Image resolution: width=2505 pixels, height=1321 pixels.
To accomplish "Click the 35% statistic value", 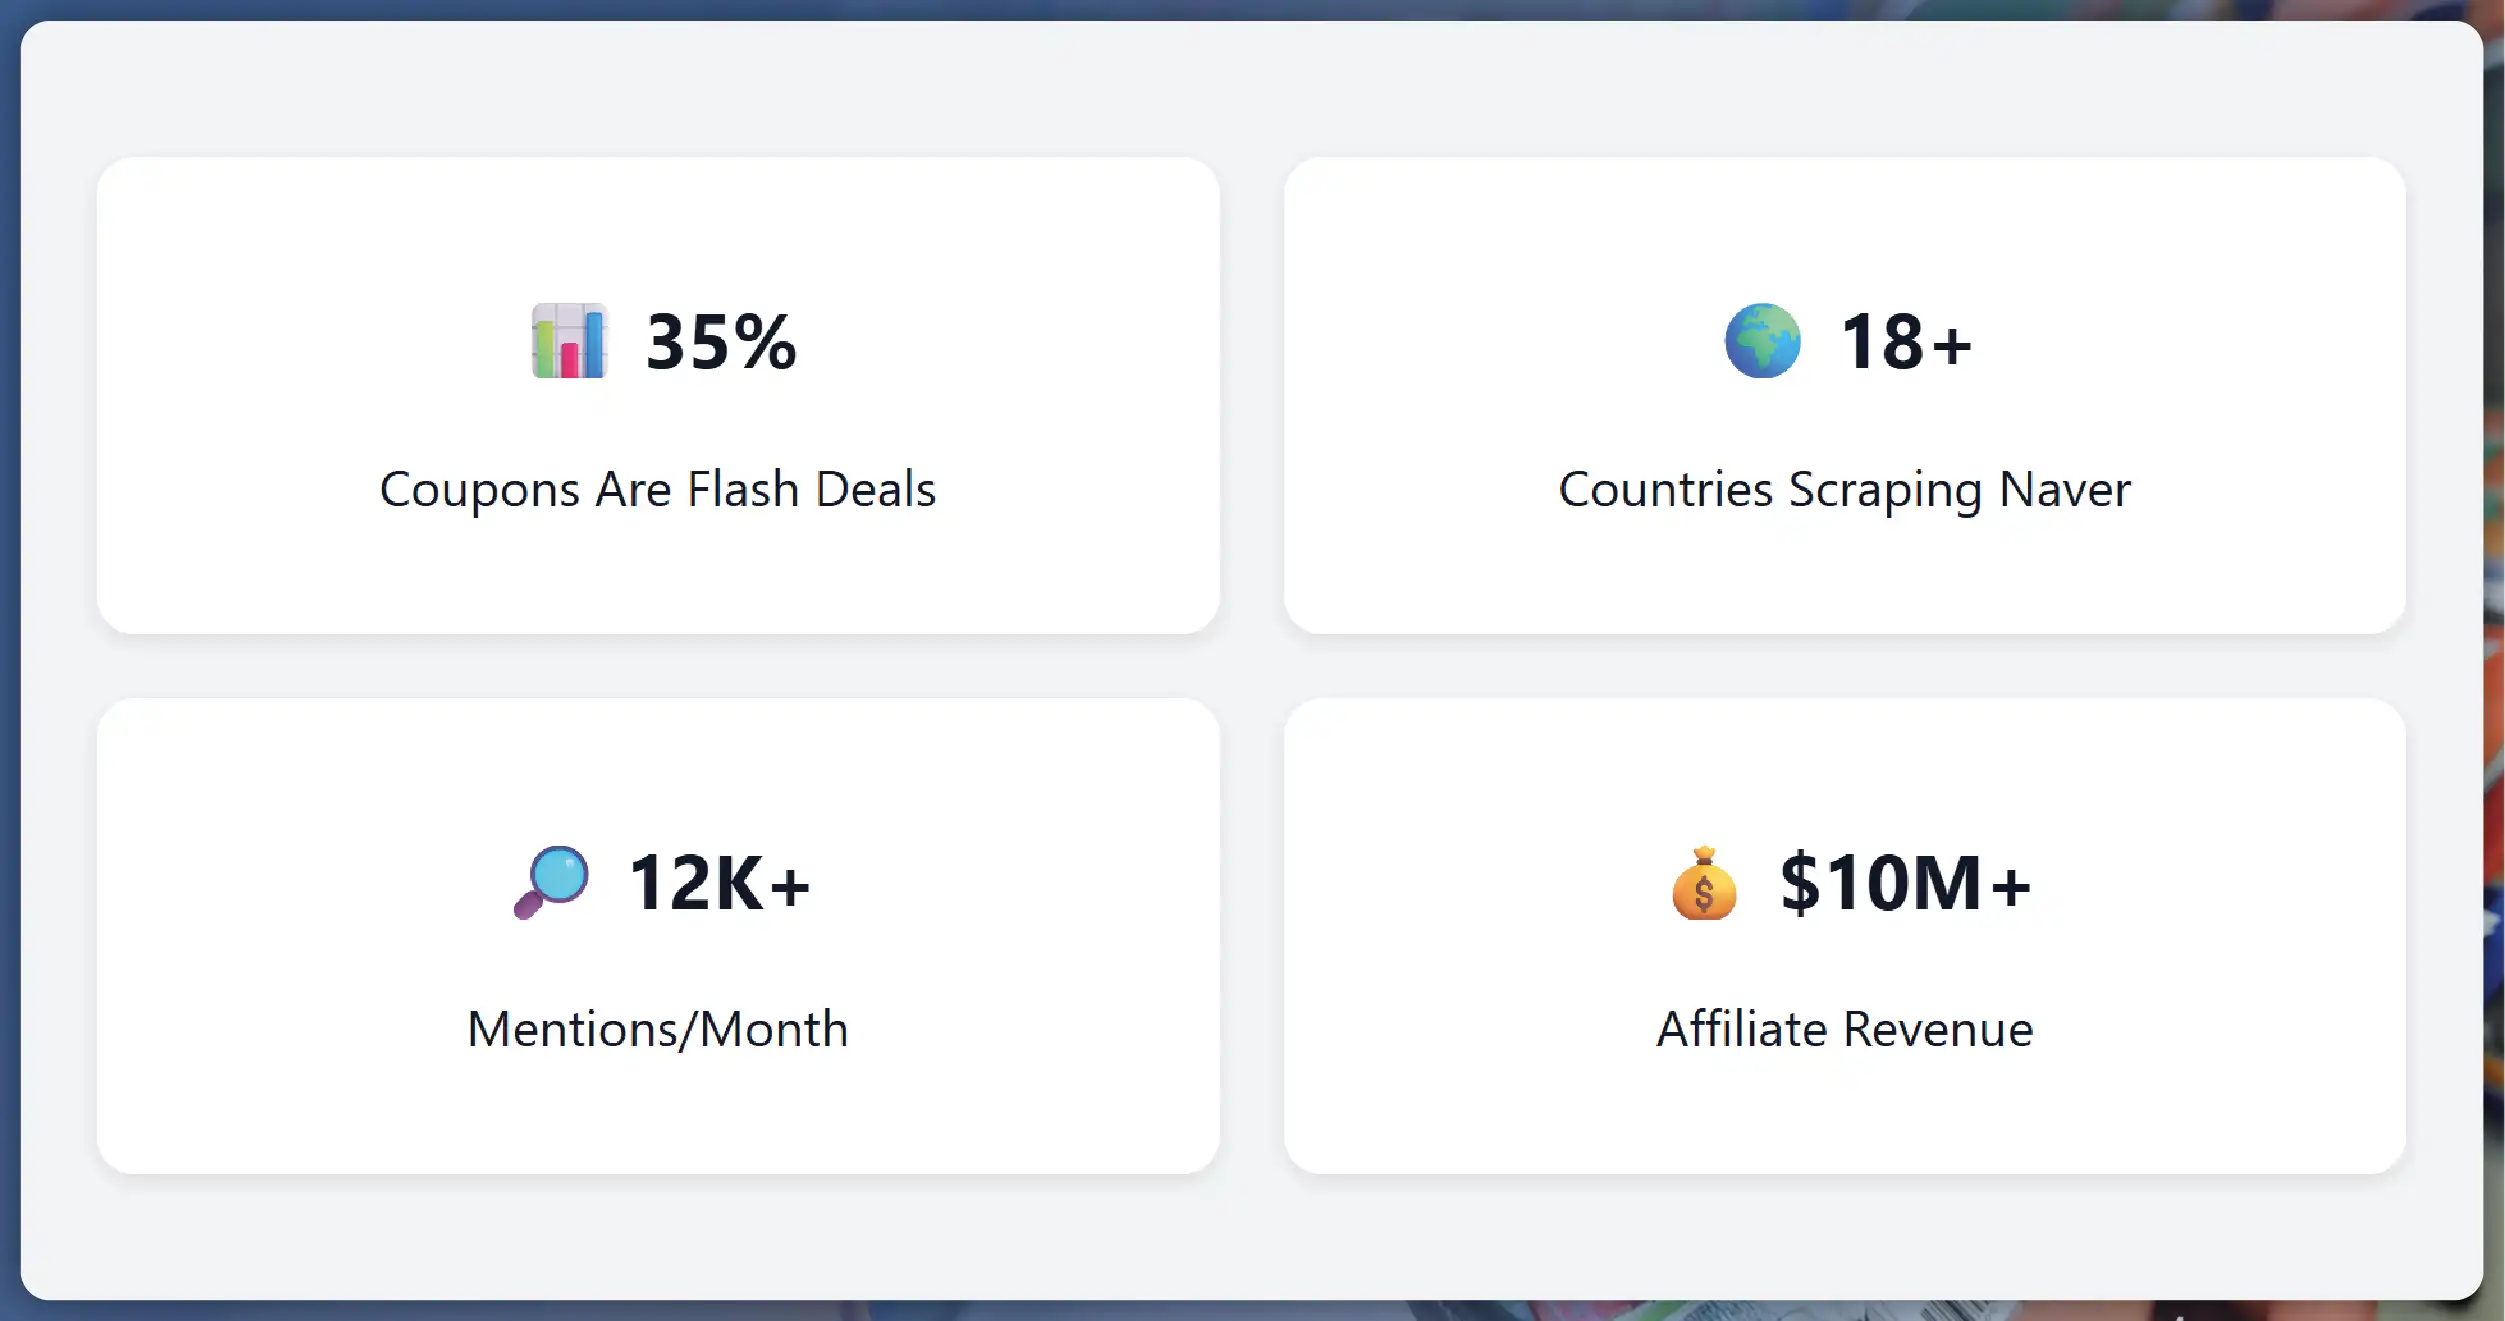I will [720, 344].
